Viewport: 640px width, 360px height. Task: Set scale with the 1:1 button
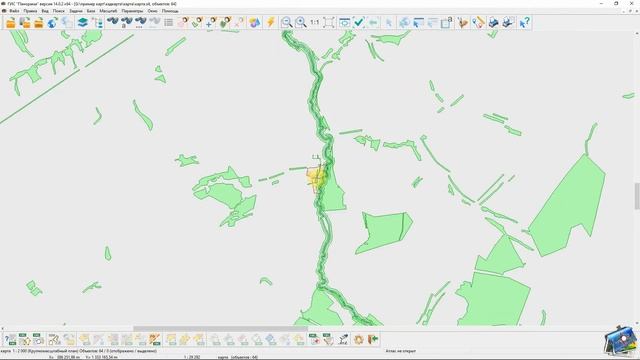(315, 22)
